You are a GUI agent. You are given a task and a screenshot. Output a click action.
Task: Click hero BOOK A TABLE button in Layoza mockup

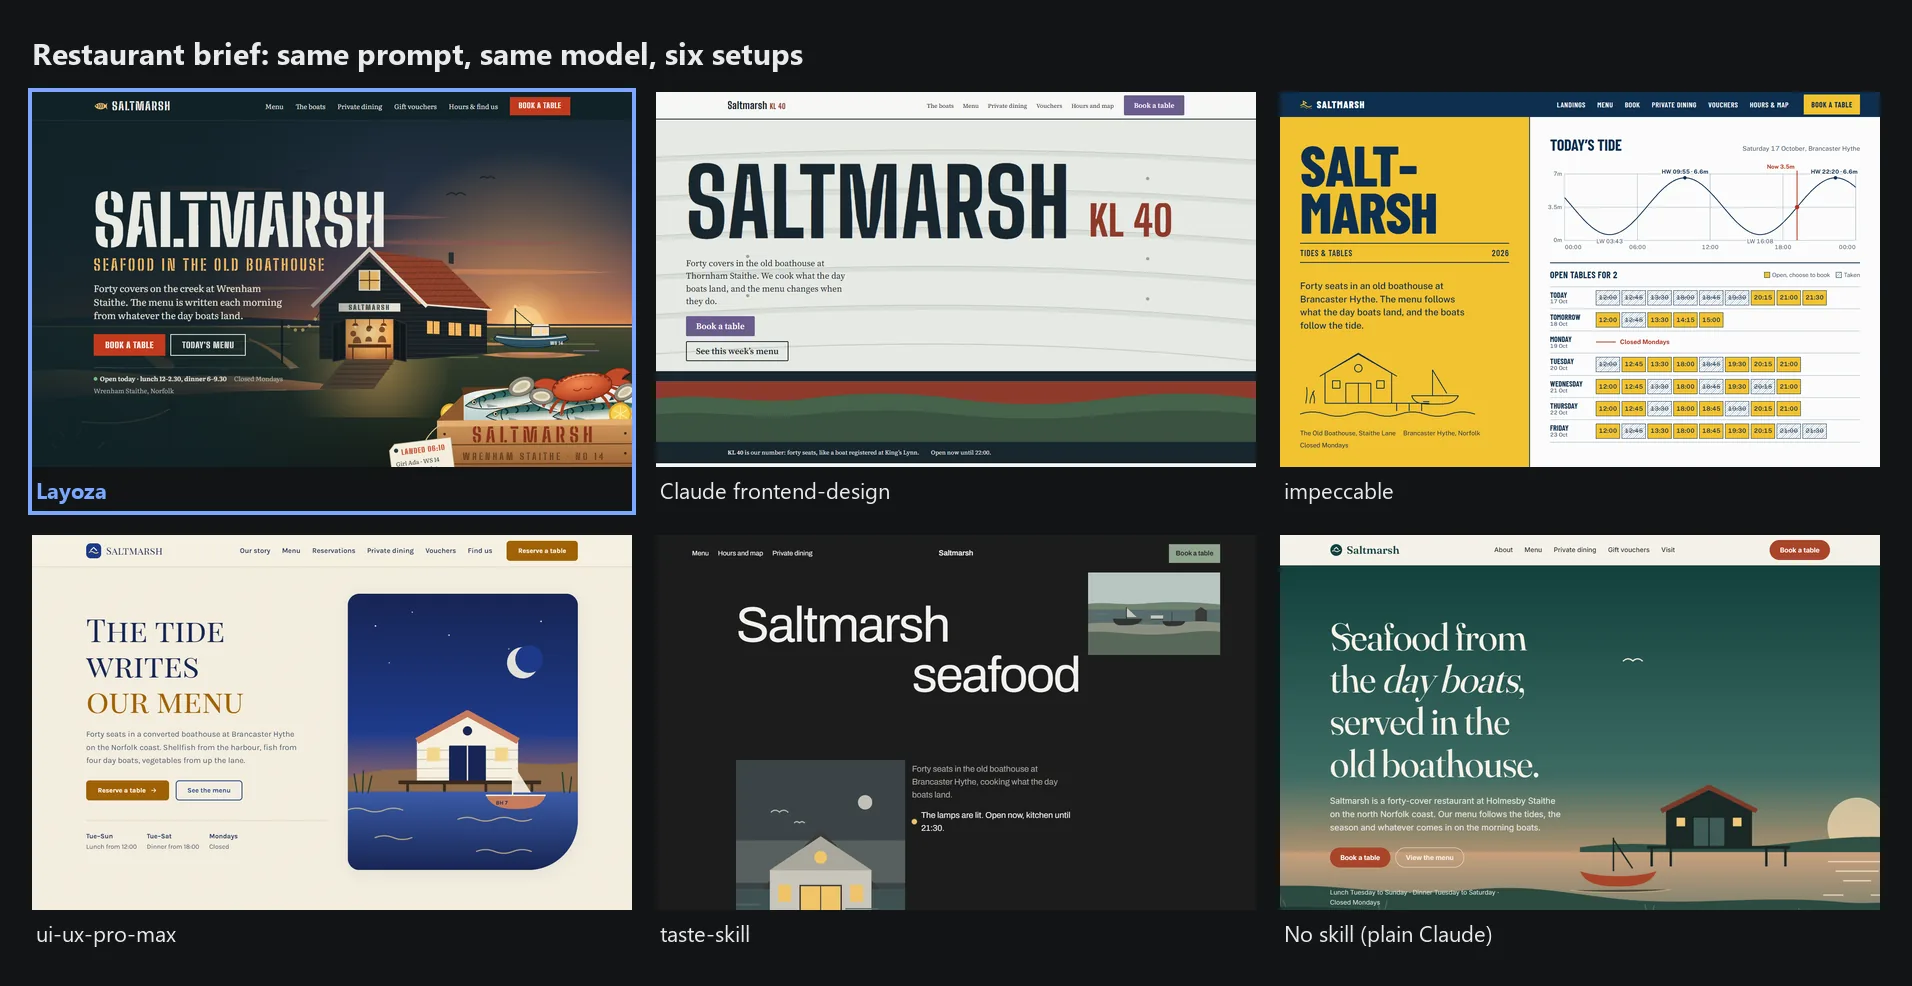[129, 345]
